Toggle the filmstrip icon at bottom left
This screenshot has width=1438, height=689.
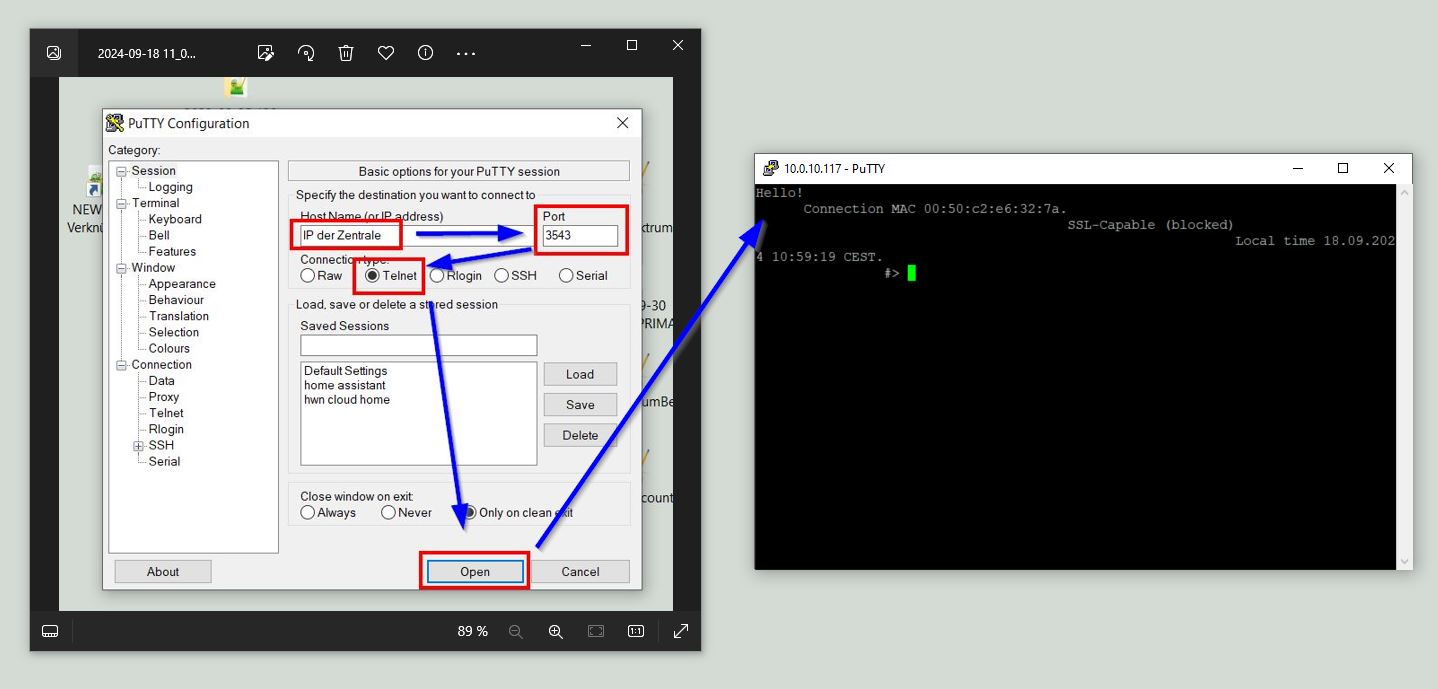[50, 631]
